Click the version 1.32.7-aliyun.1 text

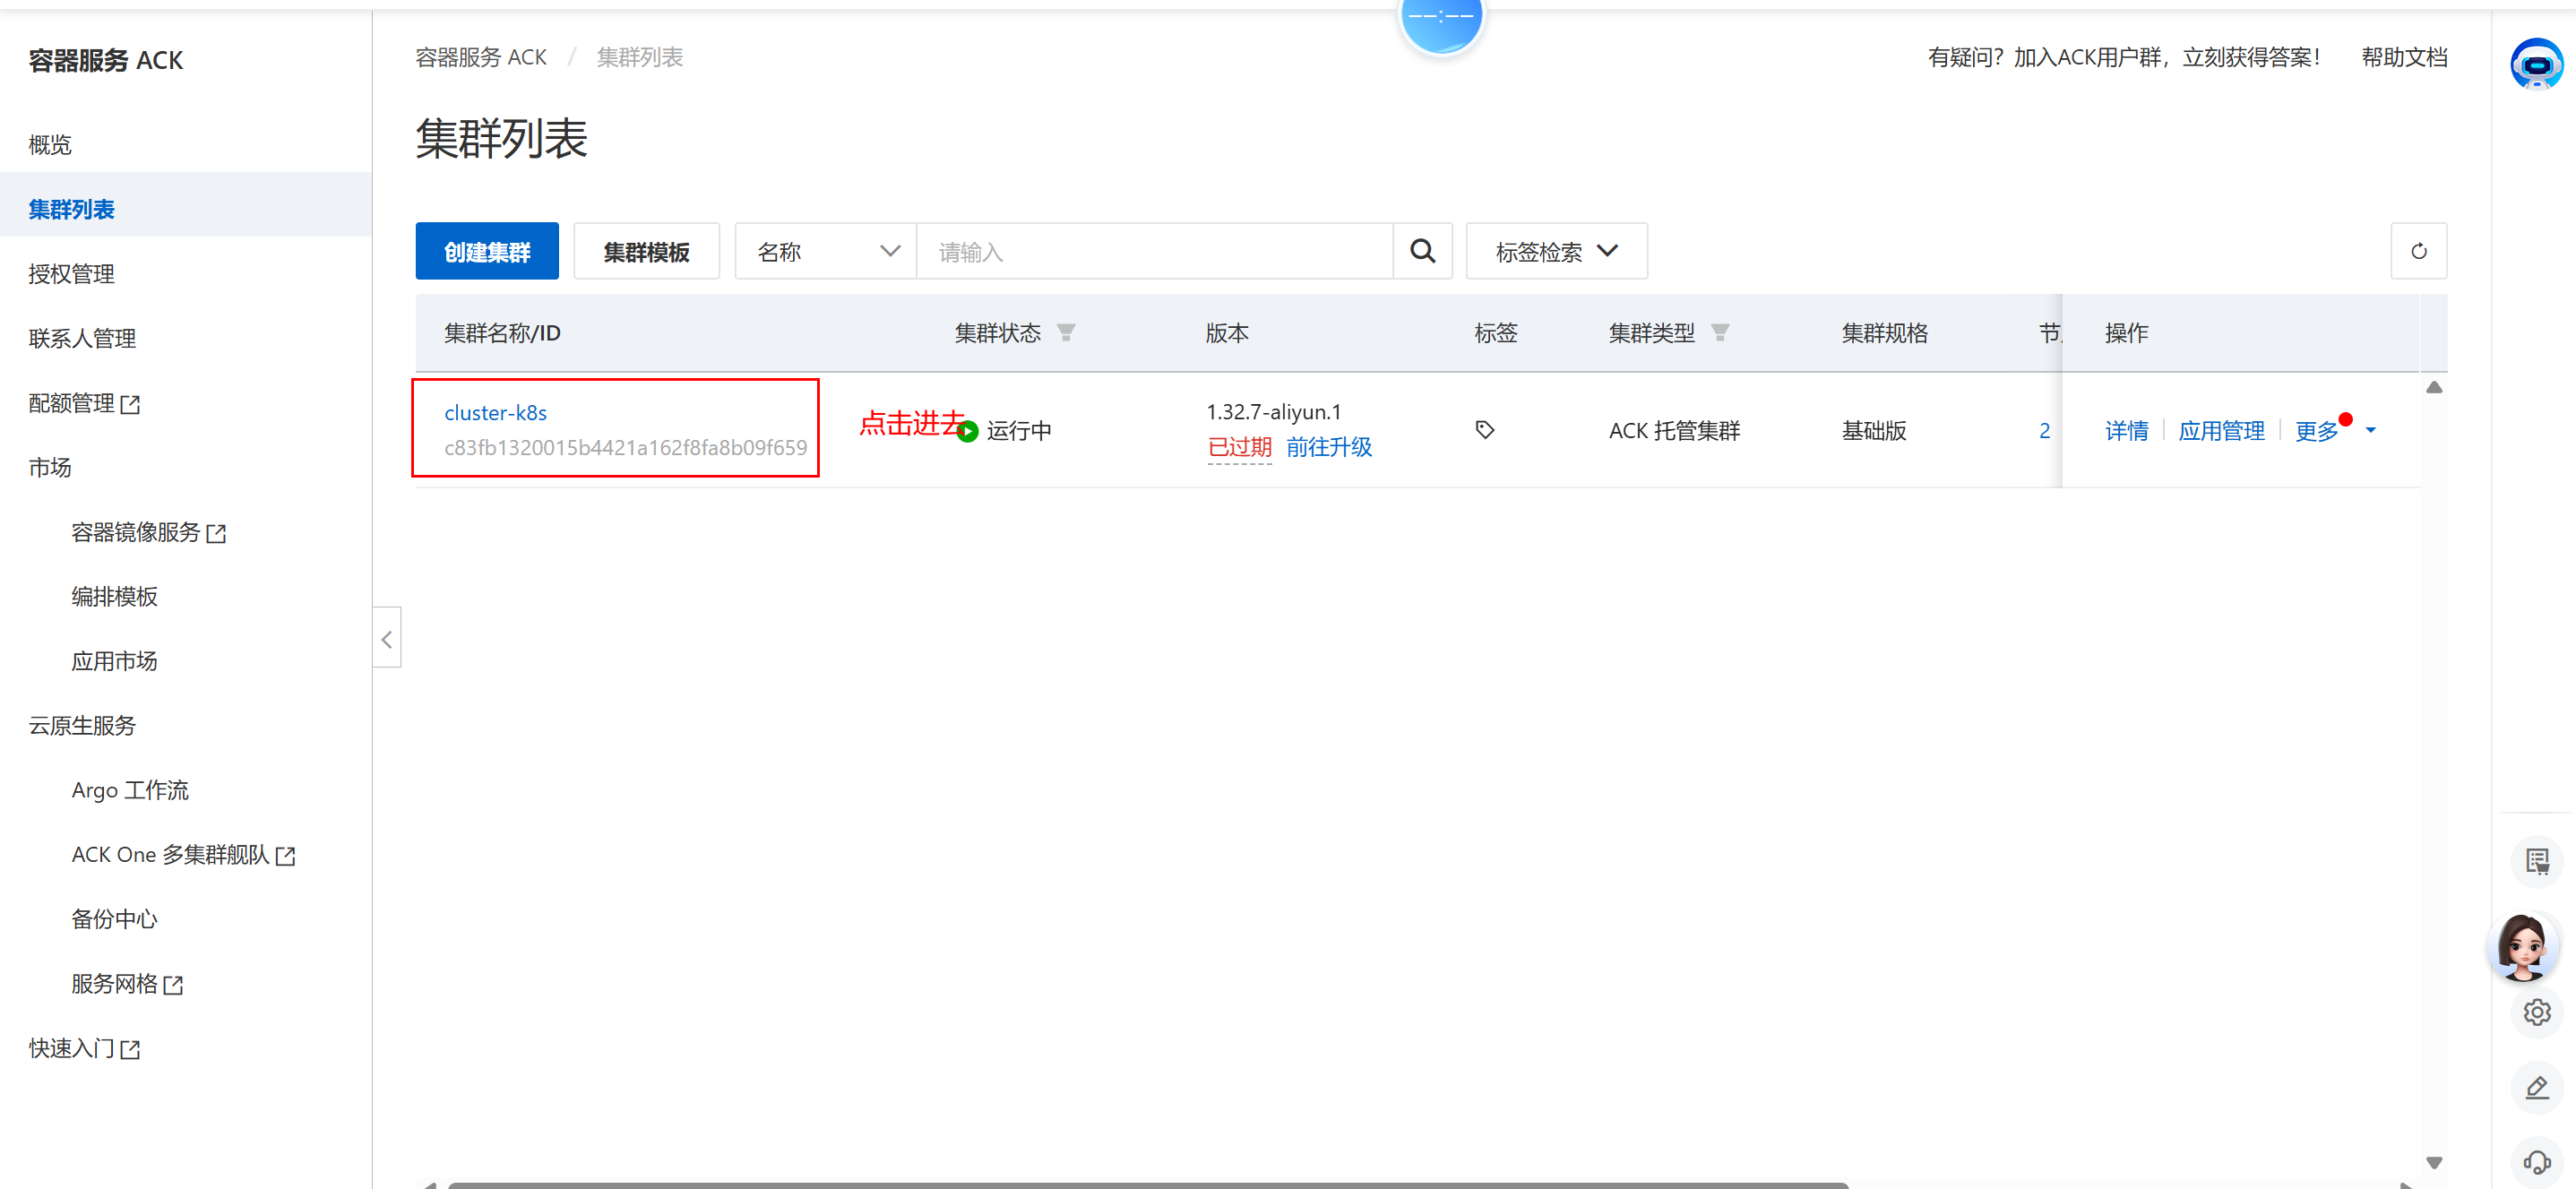[x=1274, y=412]
